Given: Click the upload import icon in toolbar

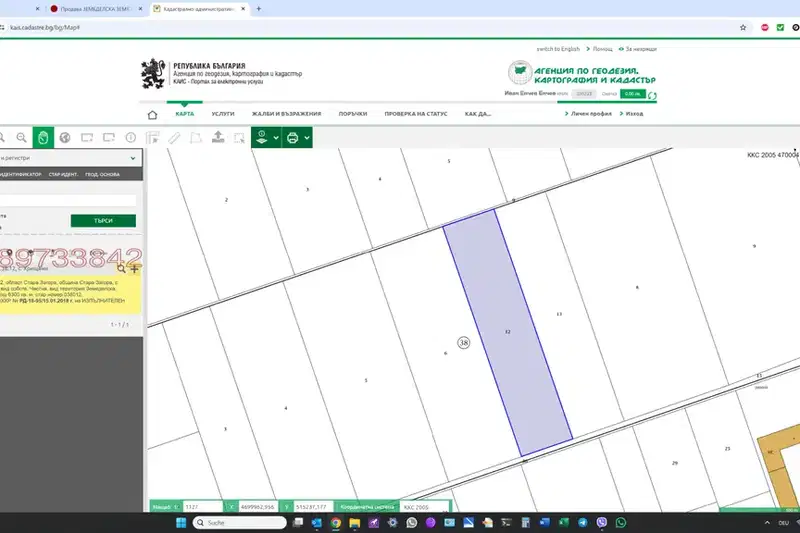Looking at the screenshot, I should pos(218,137).
